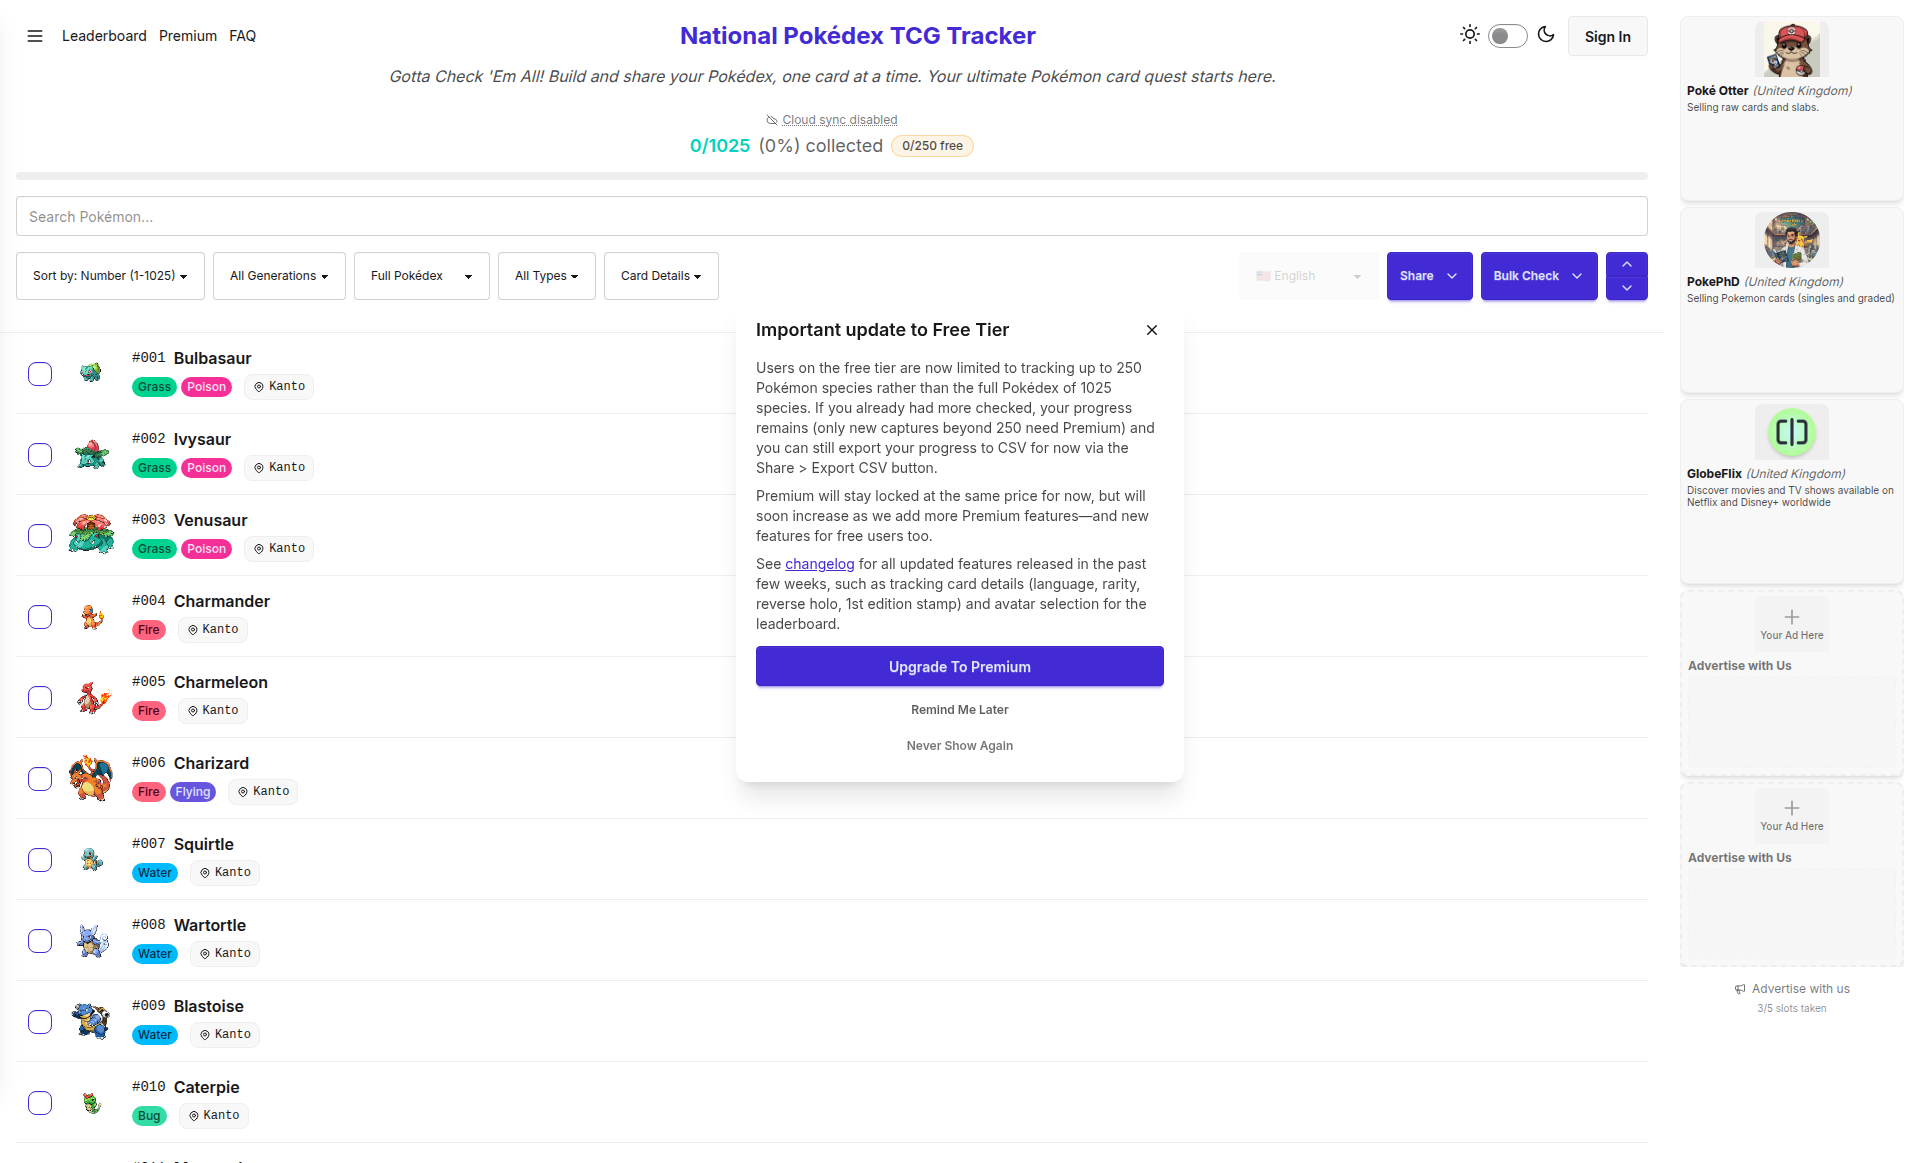Check the Ivysaur checkbox
The height and width of the screenshot is (1163, 1920).
click(40, 455)
